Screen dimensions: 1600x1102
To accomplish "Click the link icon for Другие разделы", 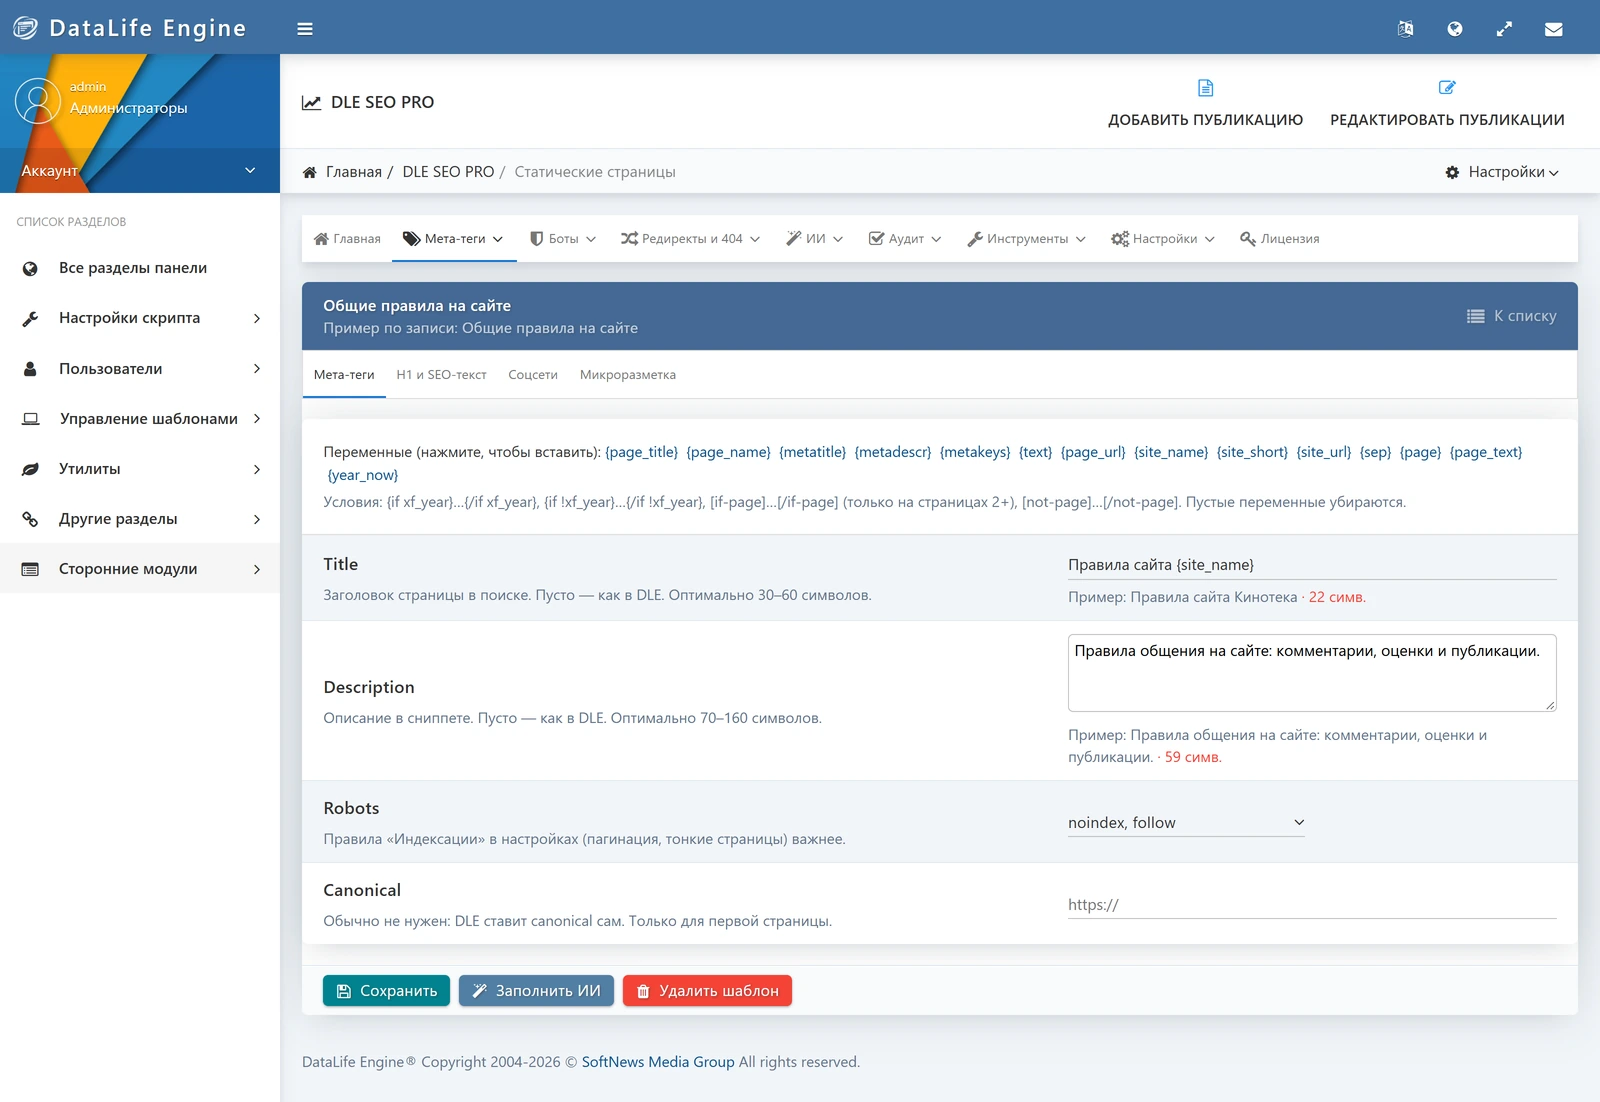I will (x=30, y=519).
